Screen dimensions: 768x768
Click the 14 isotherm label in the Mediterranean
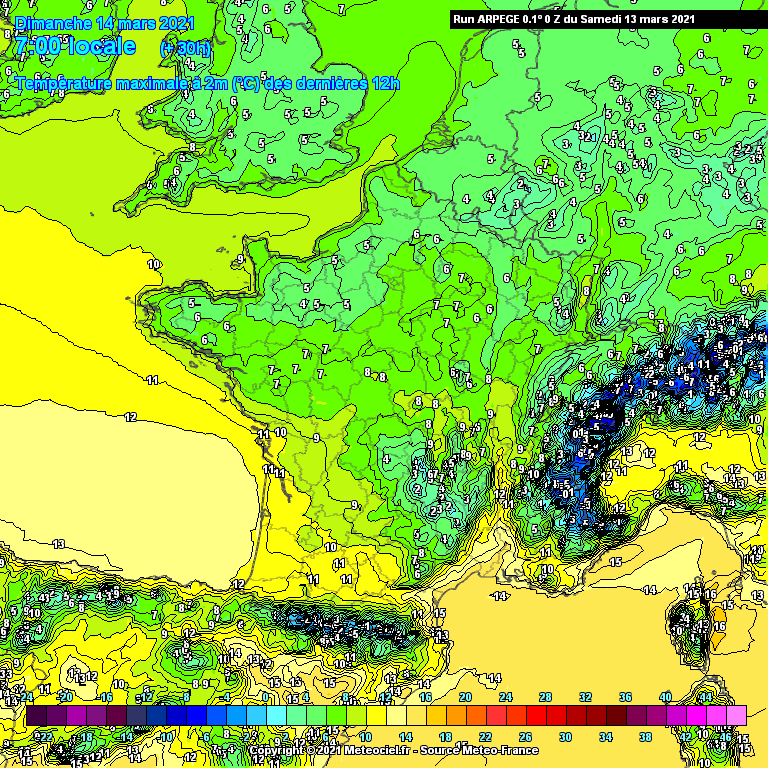point(499,596)
